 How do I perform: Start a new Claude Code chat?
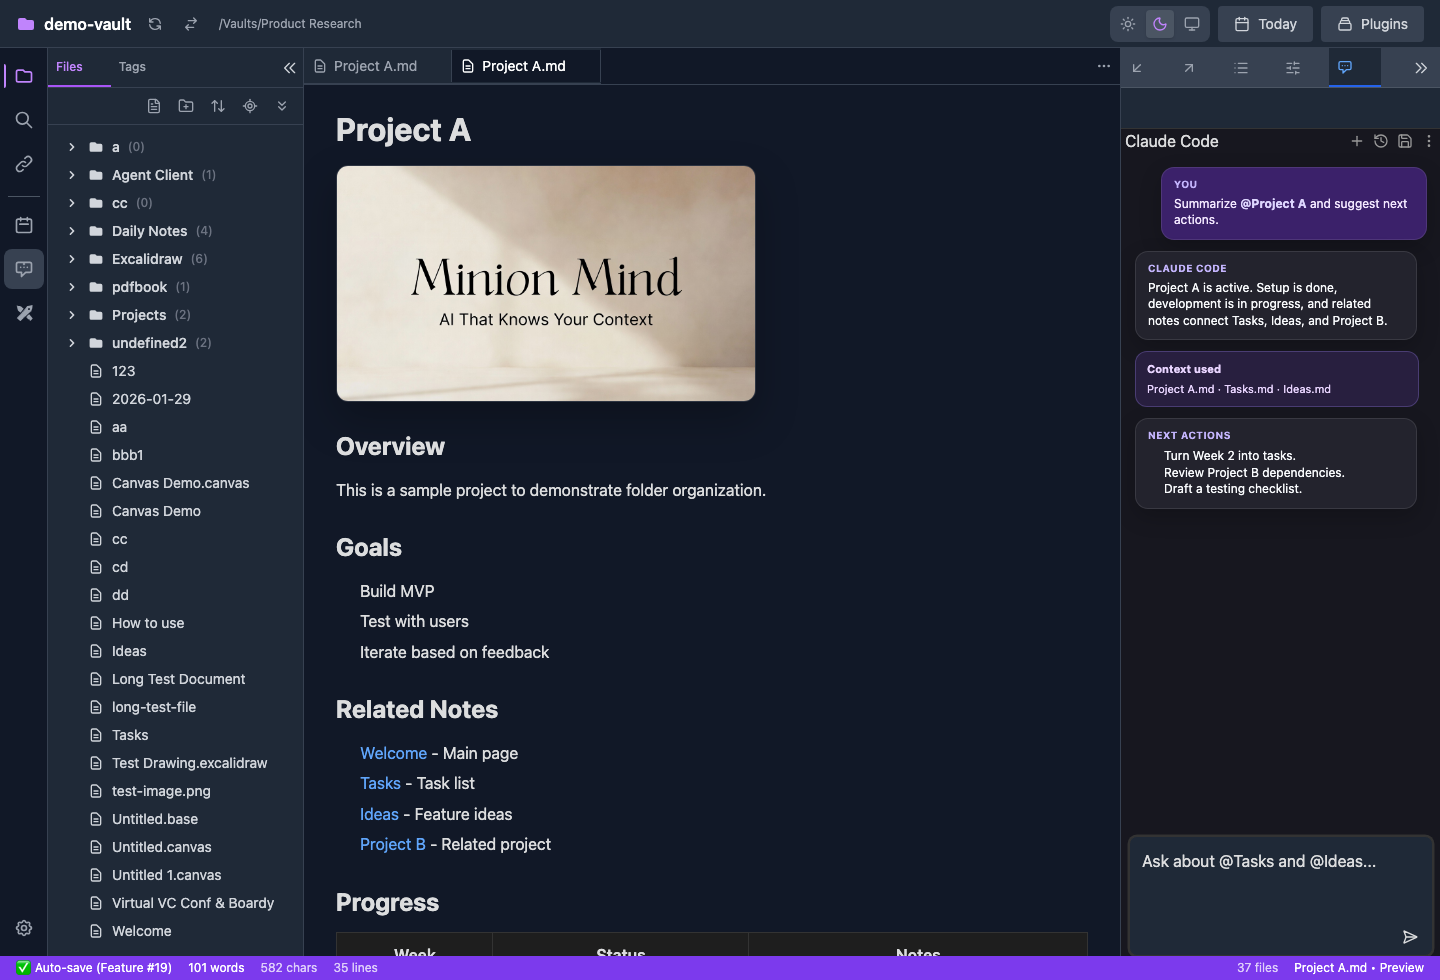point(1357,141)
